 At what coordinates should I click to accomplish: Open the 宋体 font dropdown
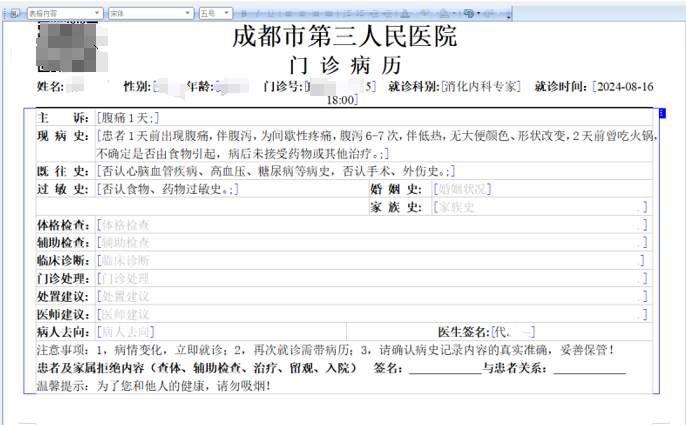coord(188,14)
